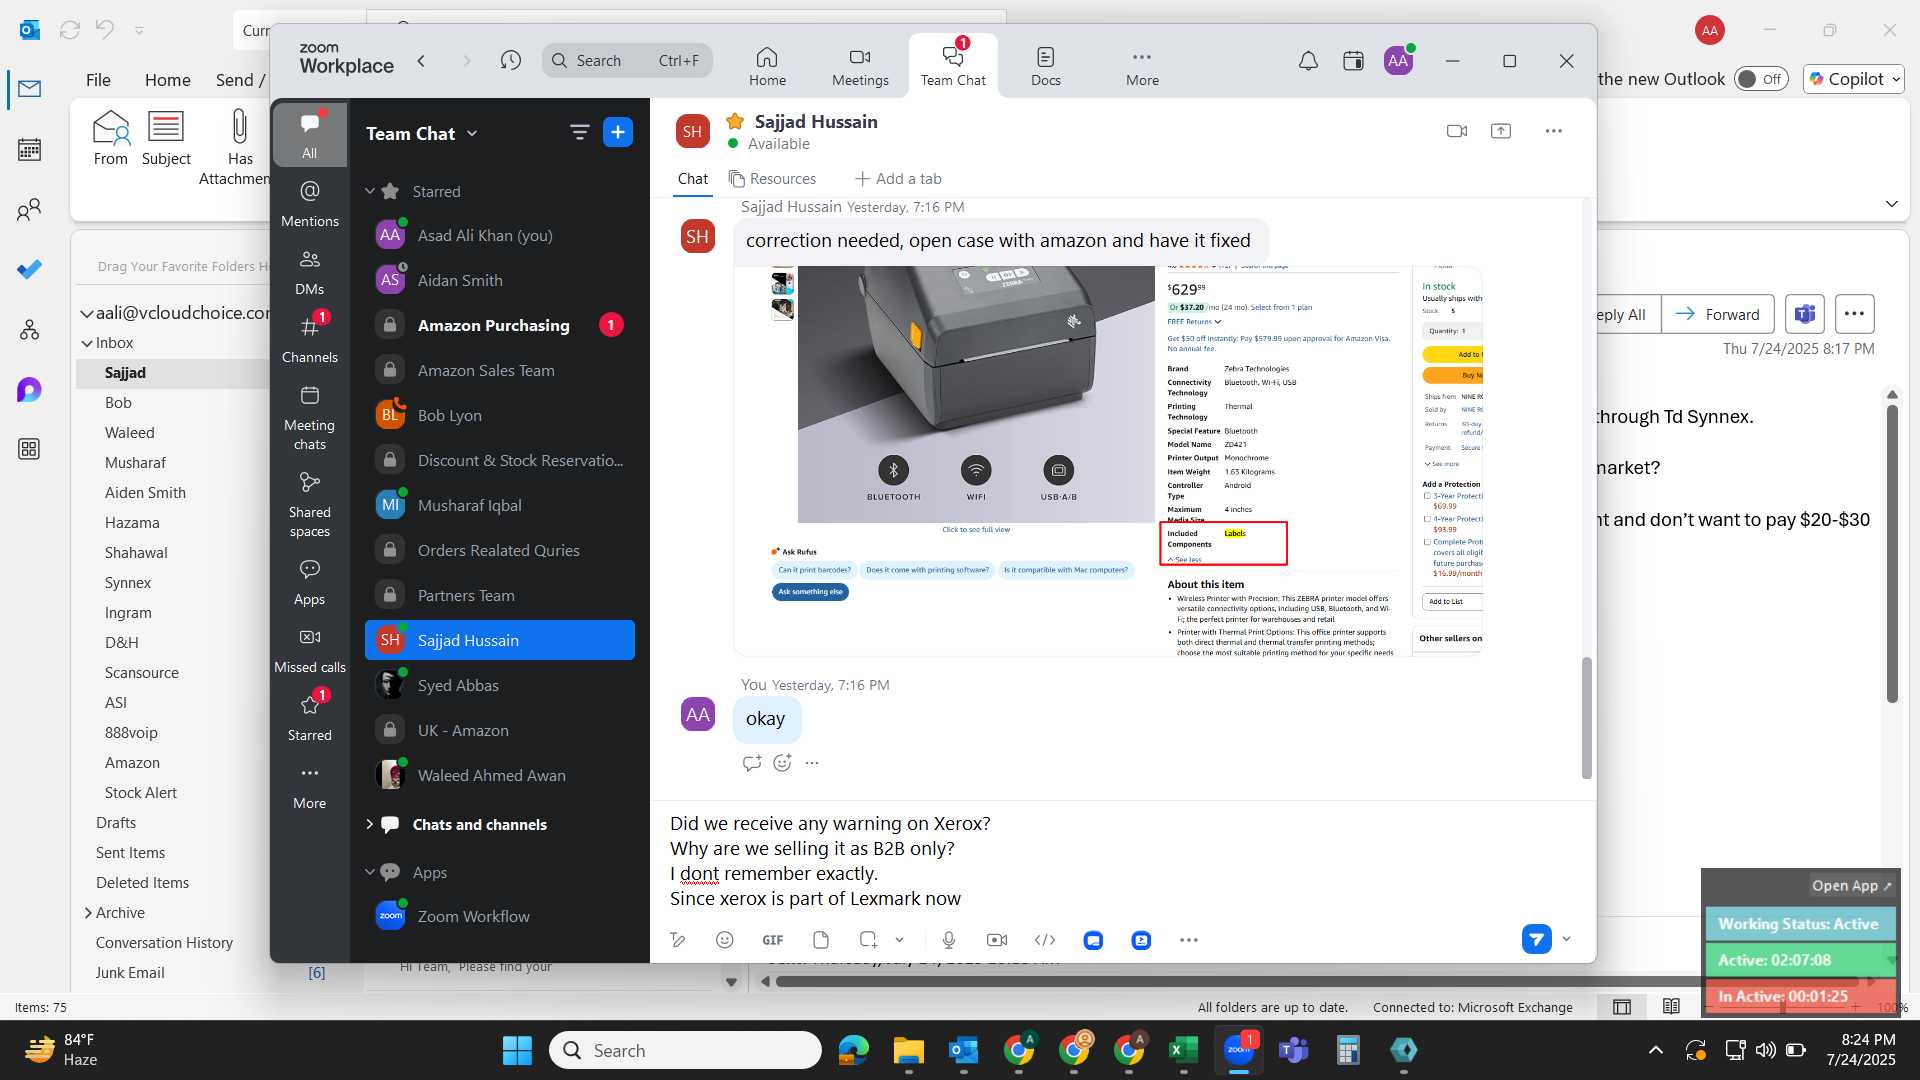This screenshot has width=1920, height=1080.
Task: Open Zoom Home tab
Action: pyautogui.click(x=767, y=66)
